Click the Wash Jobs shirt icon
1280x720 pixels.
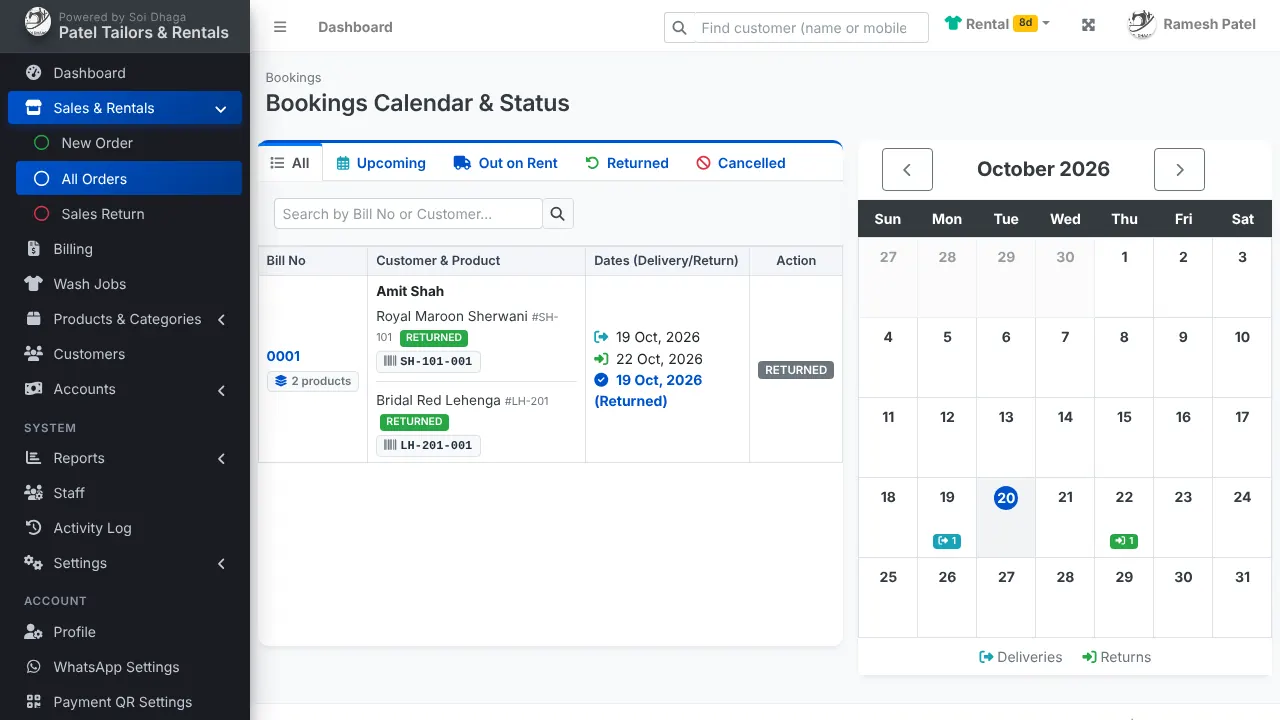[34, 284]
